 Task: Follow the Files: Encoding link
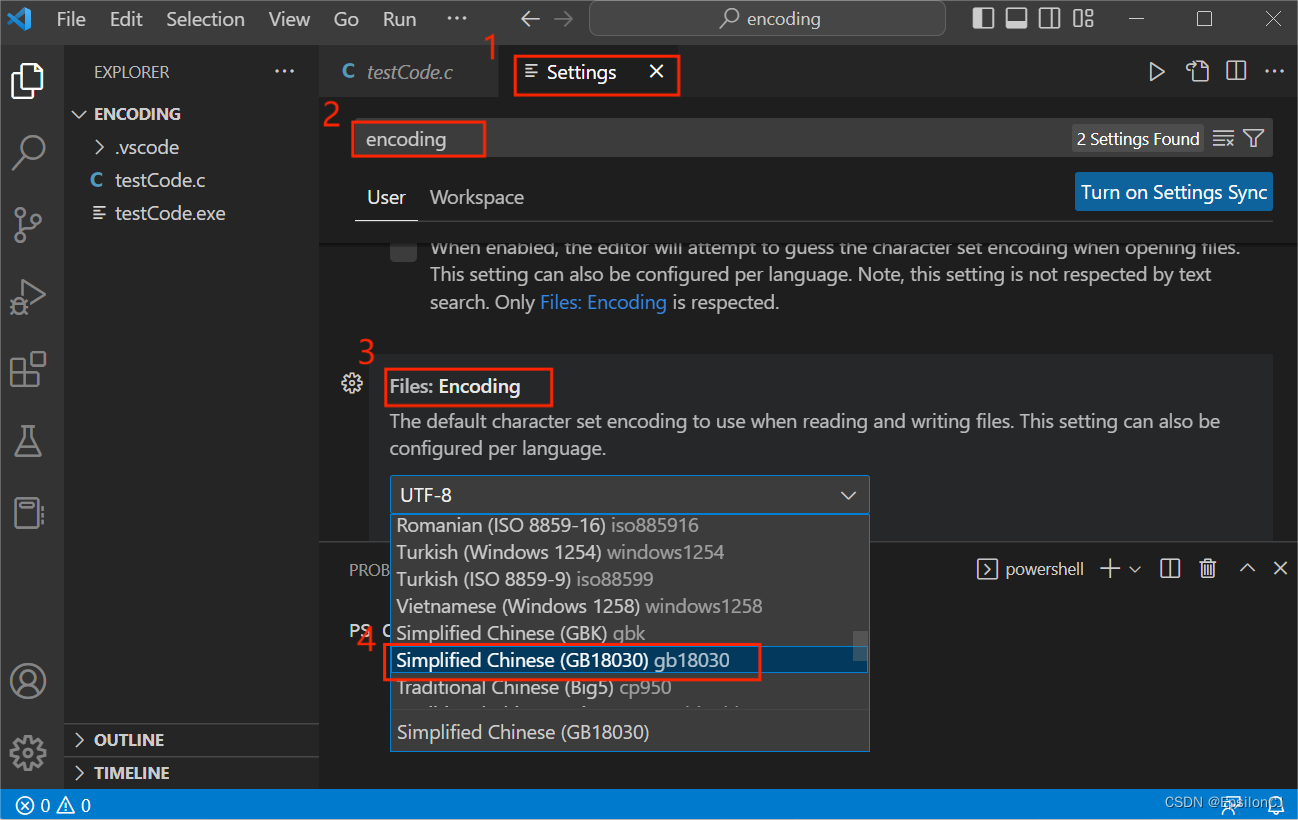pos(603,302)
